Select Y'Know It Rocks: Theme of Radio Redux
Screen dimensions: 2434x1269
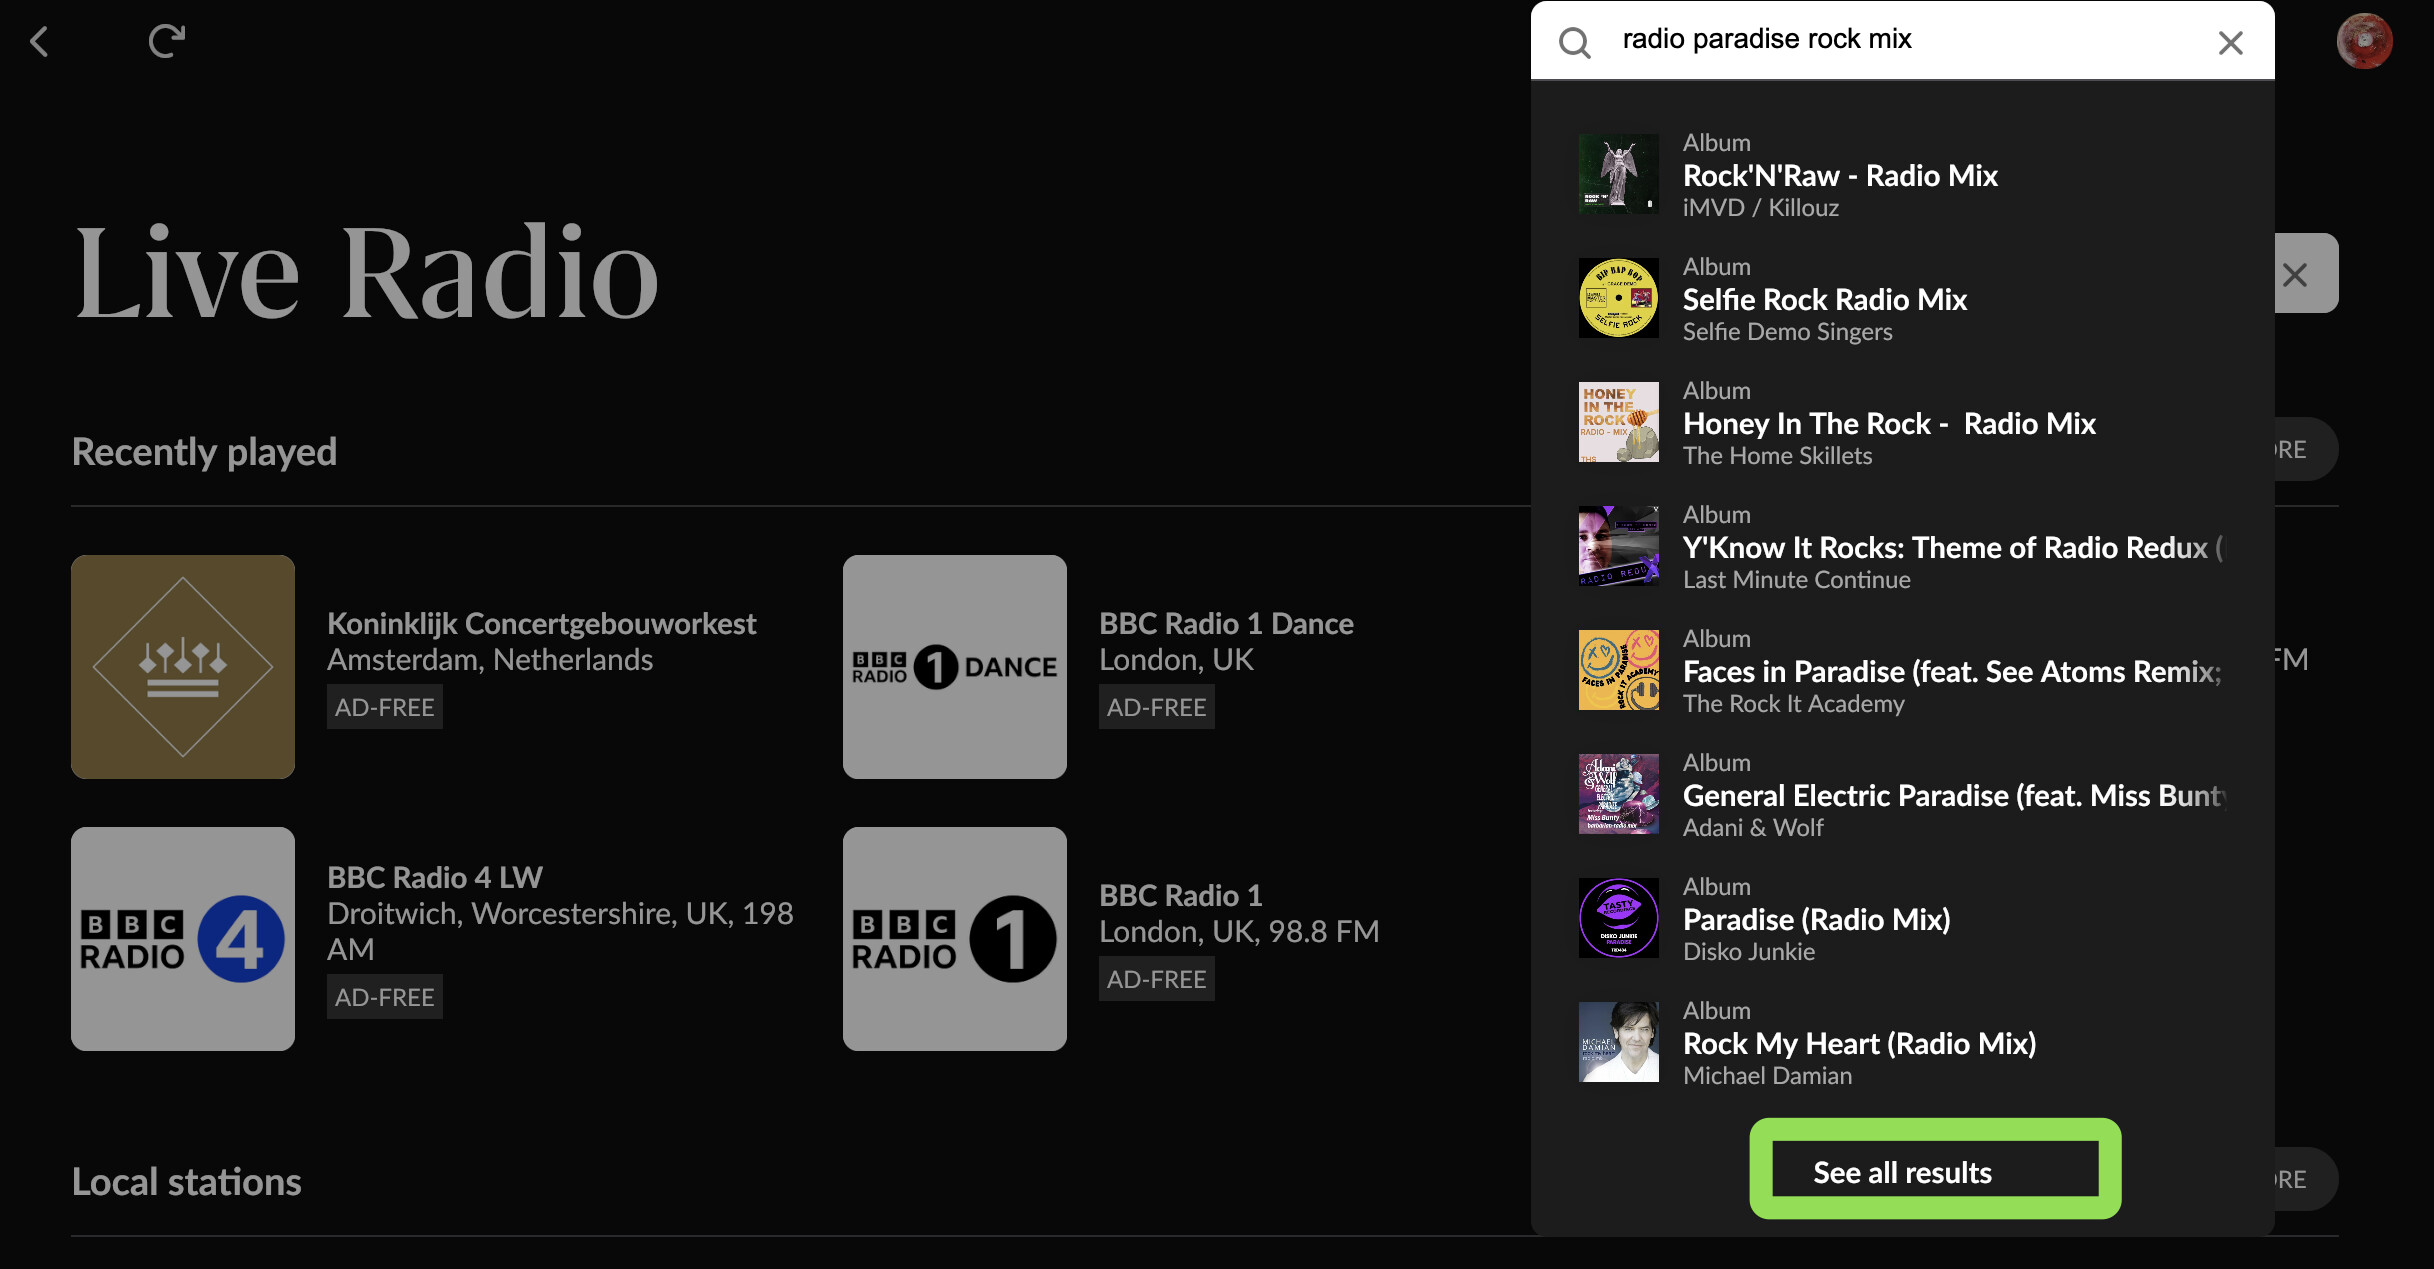(x=1953, y=548)
